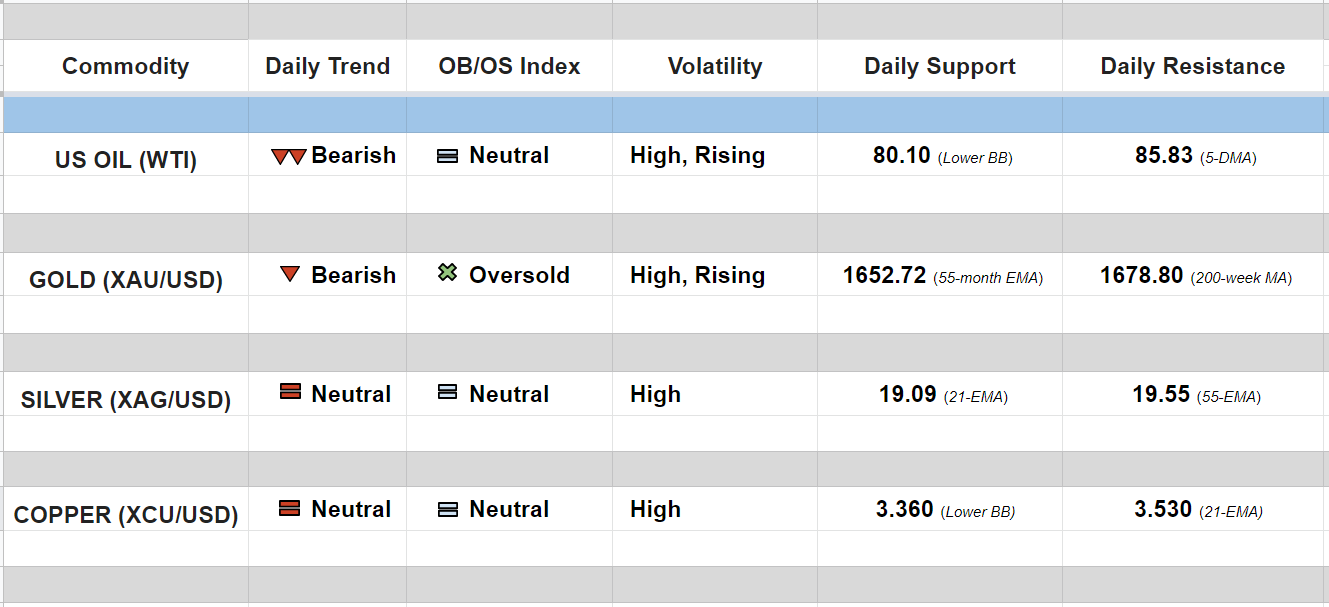Select Gold daily support value 1652.72

885,275
